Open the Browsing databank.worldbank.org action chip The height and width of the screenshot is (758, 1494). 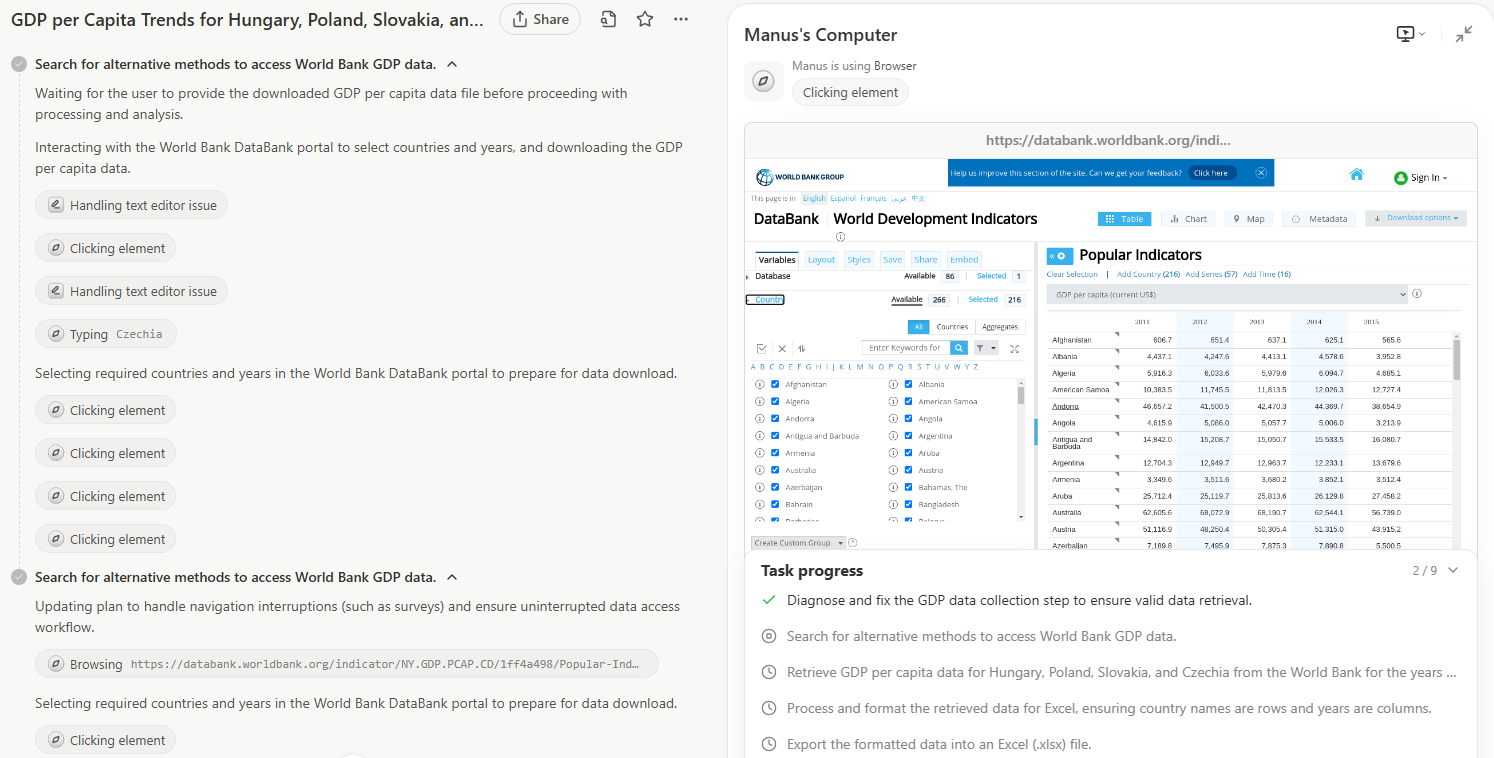click(x=348, y=664)
